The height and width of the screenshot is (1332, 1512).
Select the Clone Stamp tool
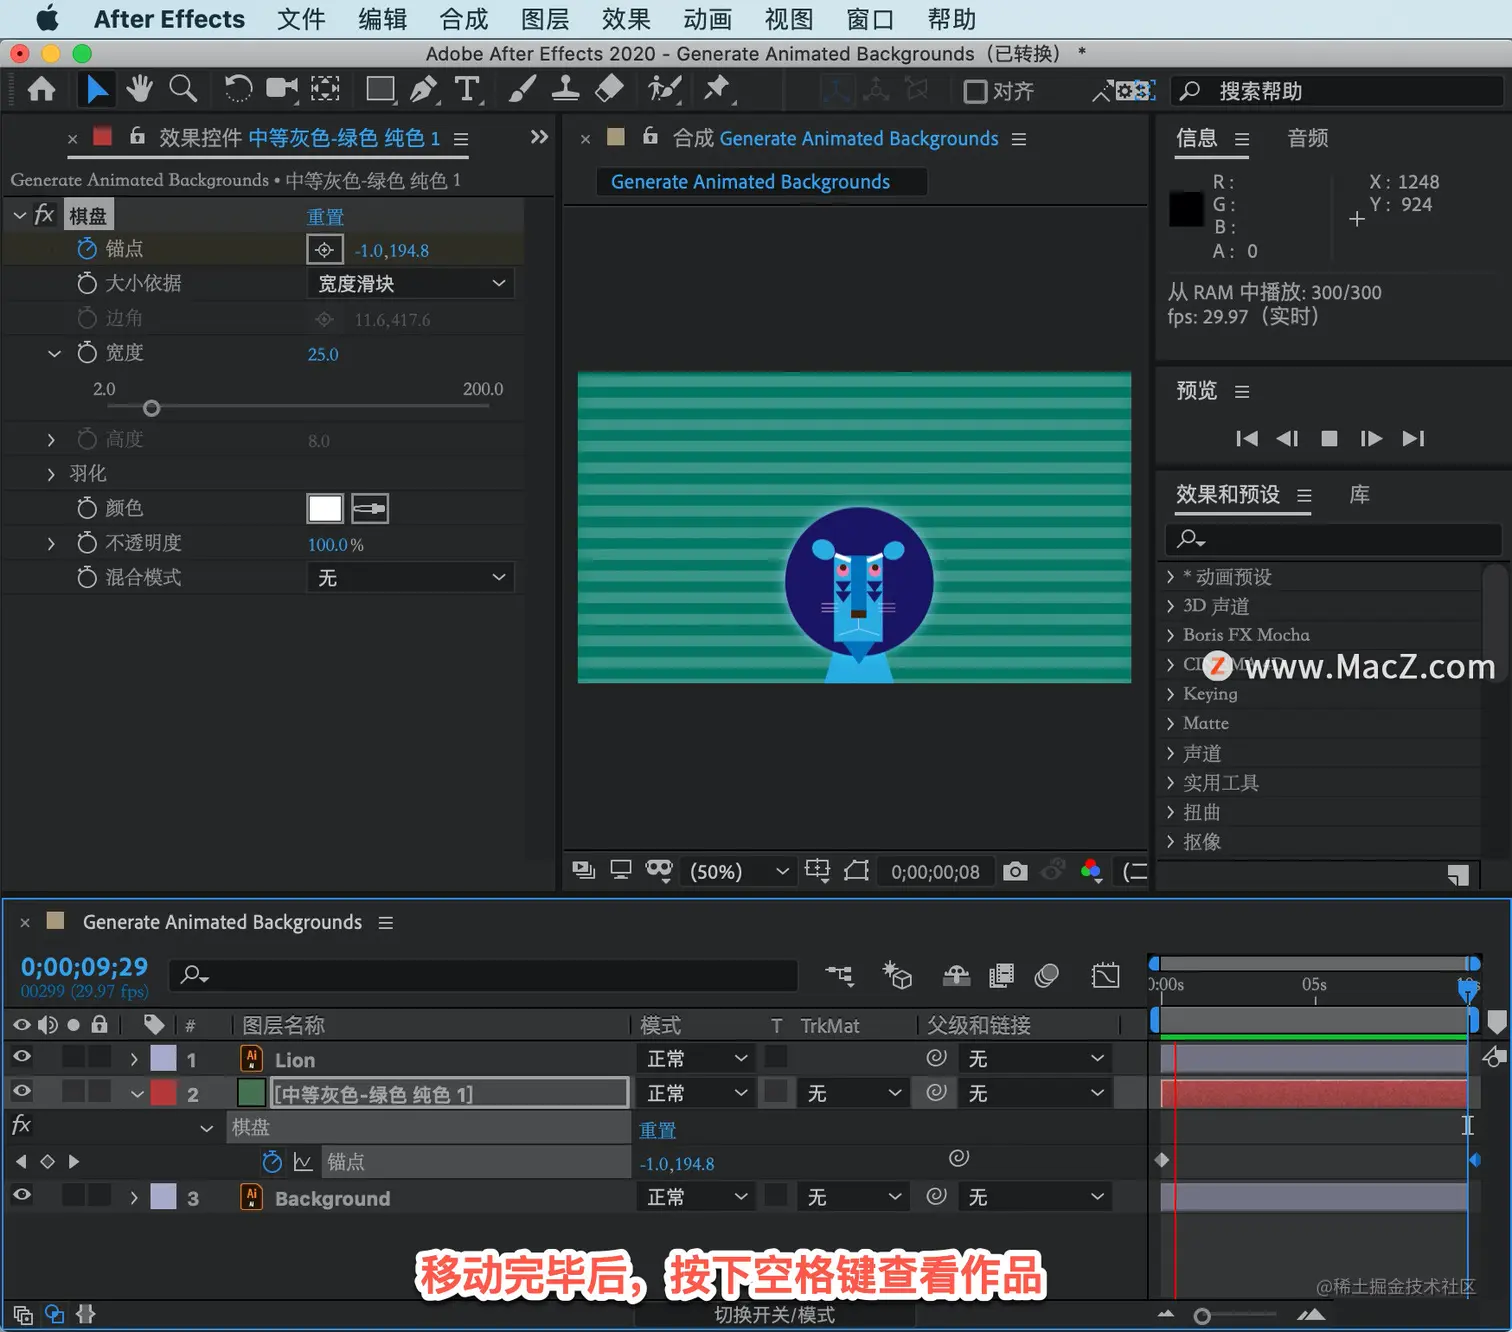(x=565, y=90)
